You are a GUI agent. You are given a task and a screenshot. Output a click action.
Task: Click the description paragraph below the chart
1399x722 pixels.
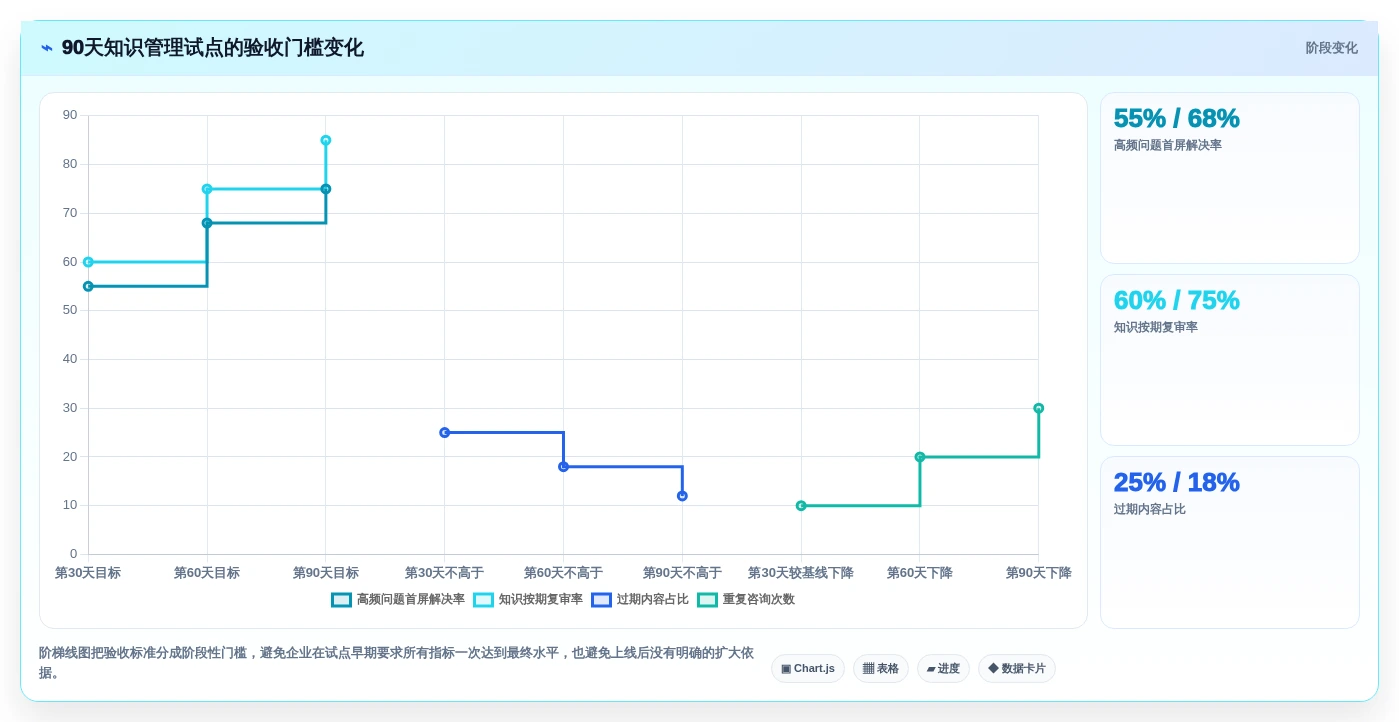[x=396, y=663]
